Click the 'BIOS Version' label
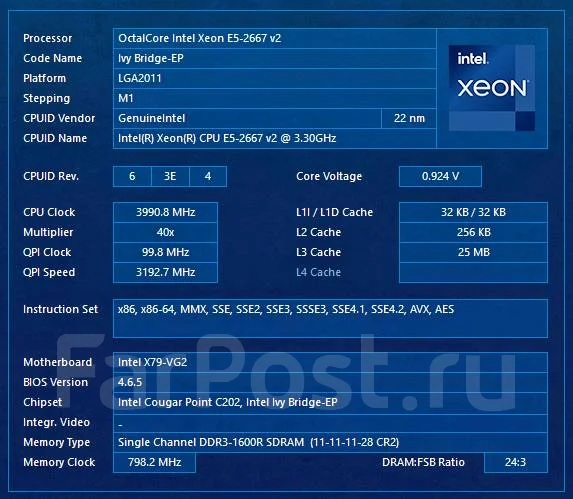Screen dimensions: 573x499 pos(56,382)
